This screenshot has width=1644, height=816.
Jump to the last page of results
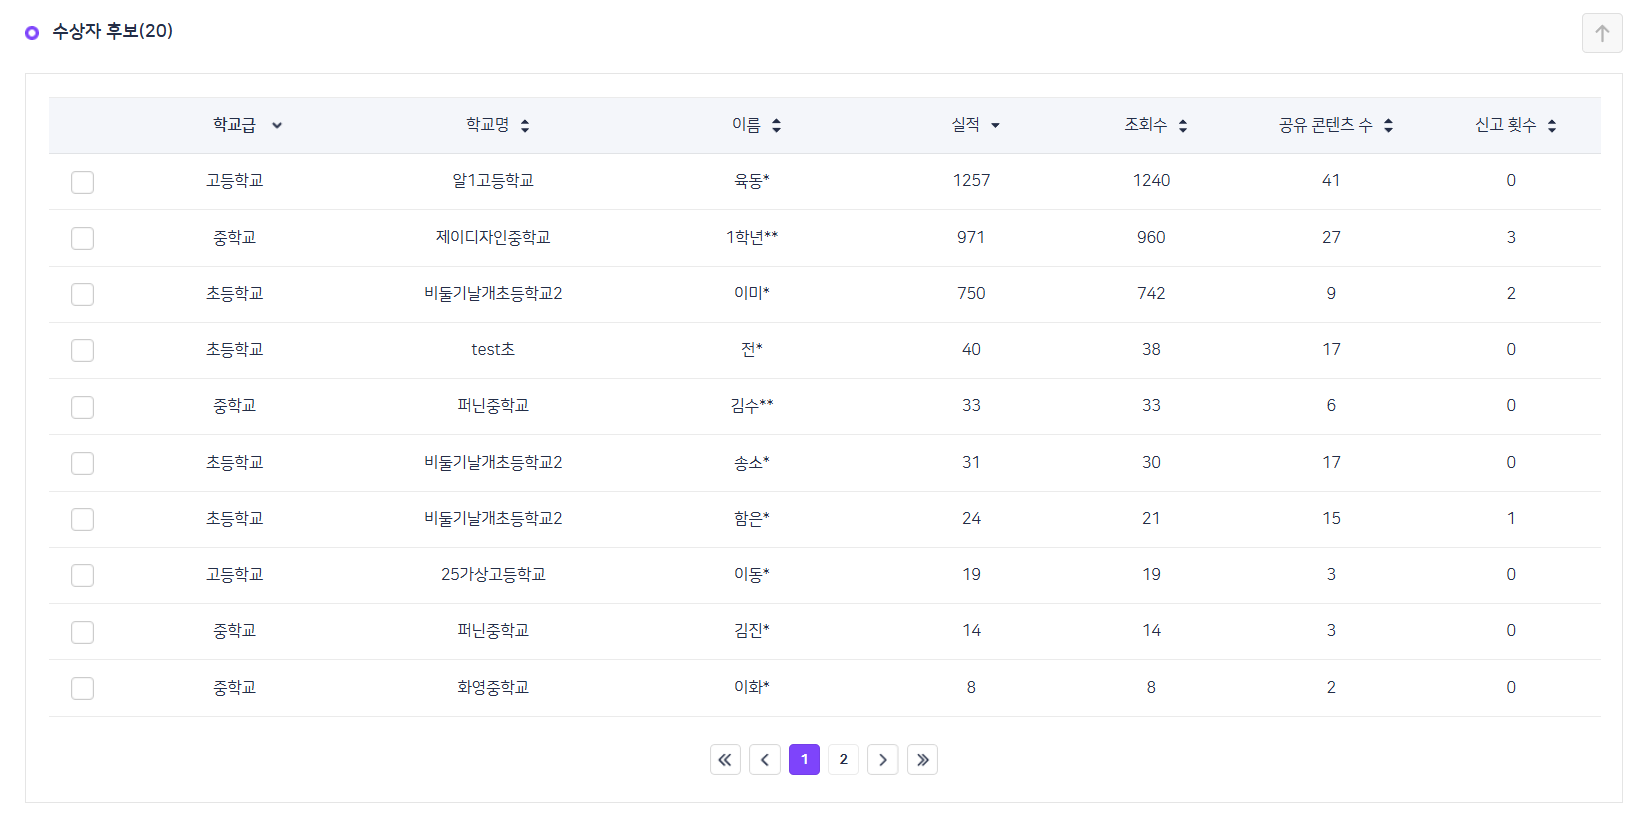922,760
